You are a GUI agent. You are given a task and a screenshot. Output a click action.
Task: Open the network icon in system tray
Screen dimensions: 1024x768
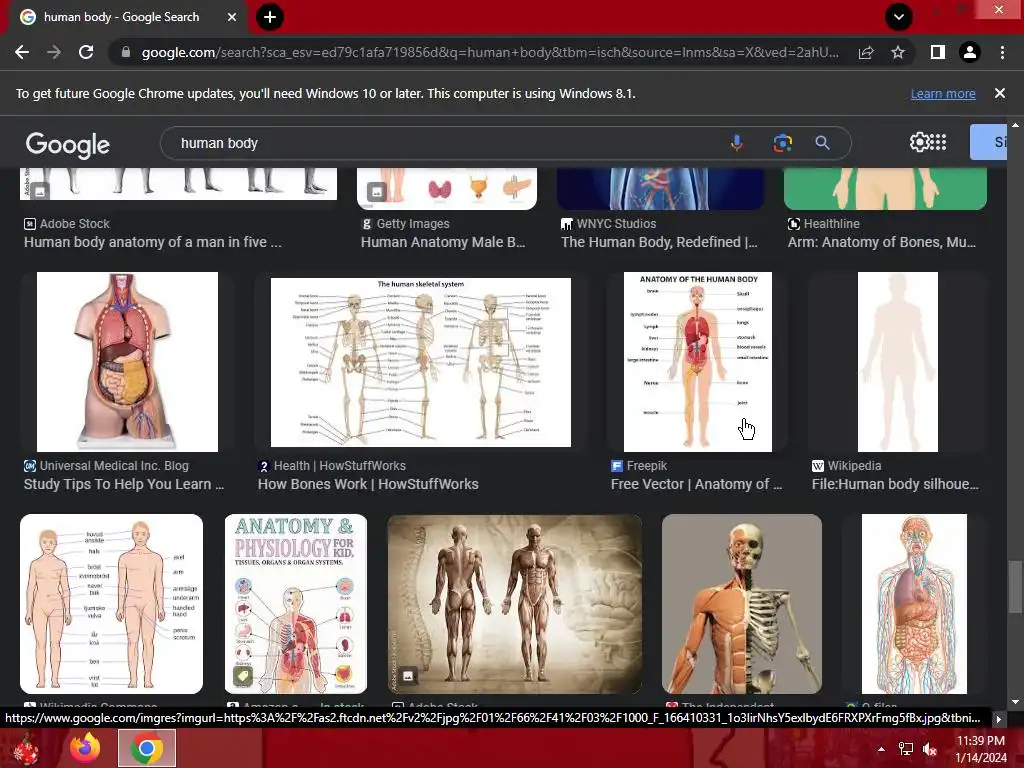906,749
